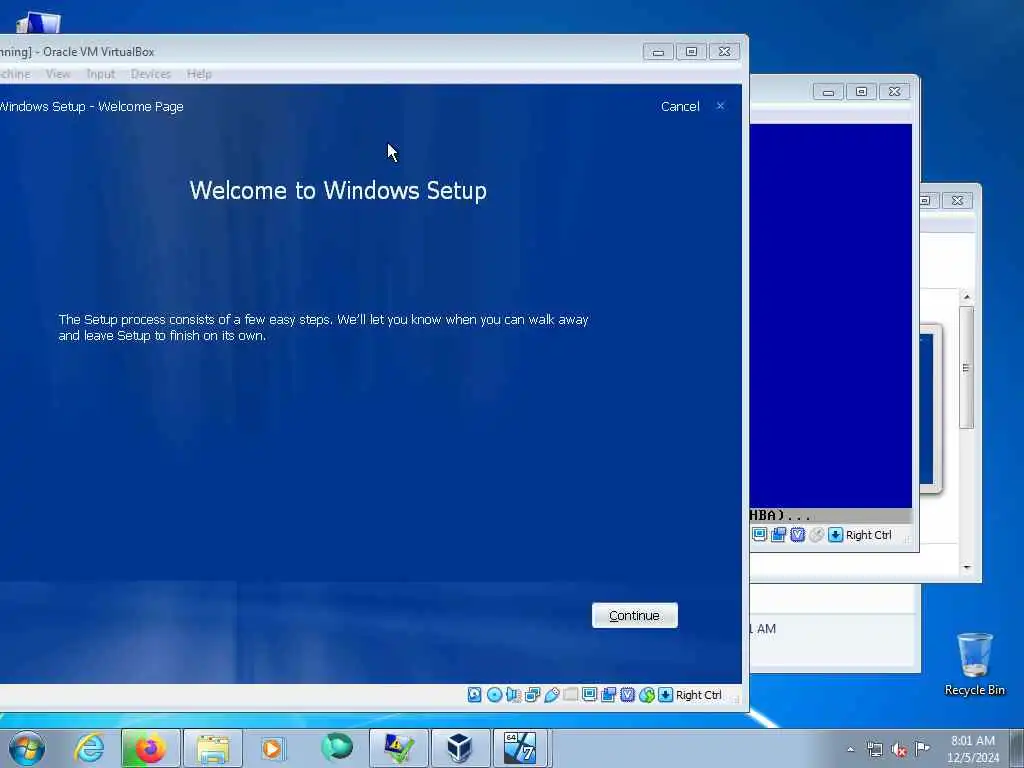The width and height of the screenshot is (1024, 768).
Task: Click CPU virtualization 'V' icon in front VM
Action: click(628, 695)
